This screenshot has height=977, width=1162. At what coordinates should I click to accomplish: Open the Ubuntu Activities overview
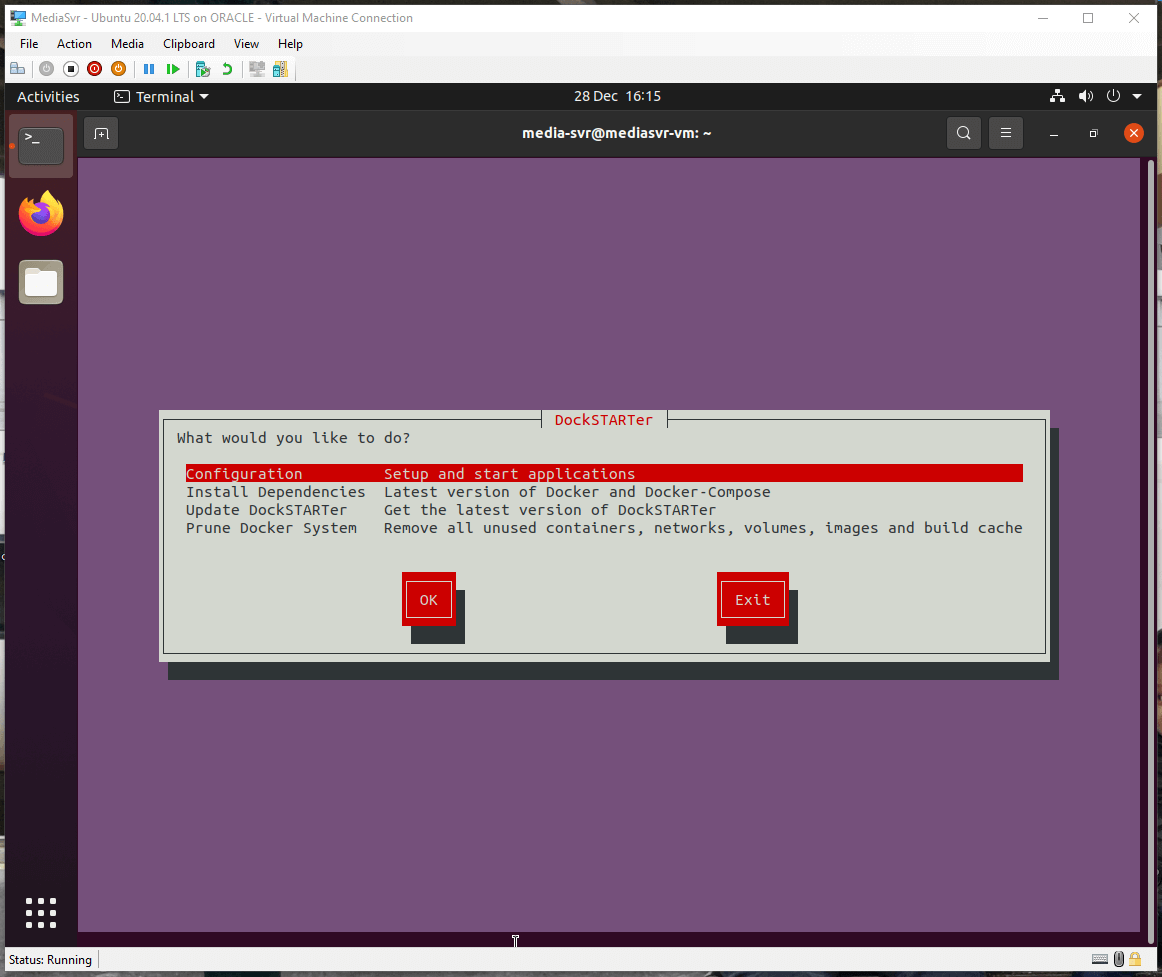48,96
